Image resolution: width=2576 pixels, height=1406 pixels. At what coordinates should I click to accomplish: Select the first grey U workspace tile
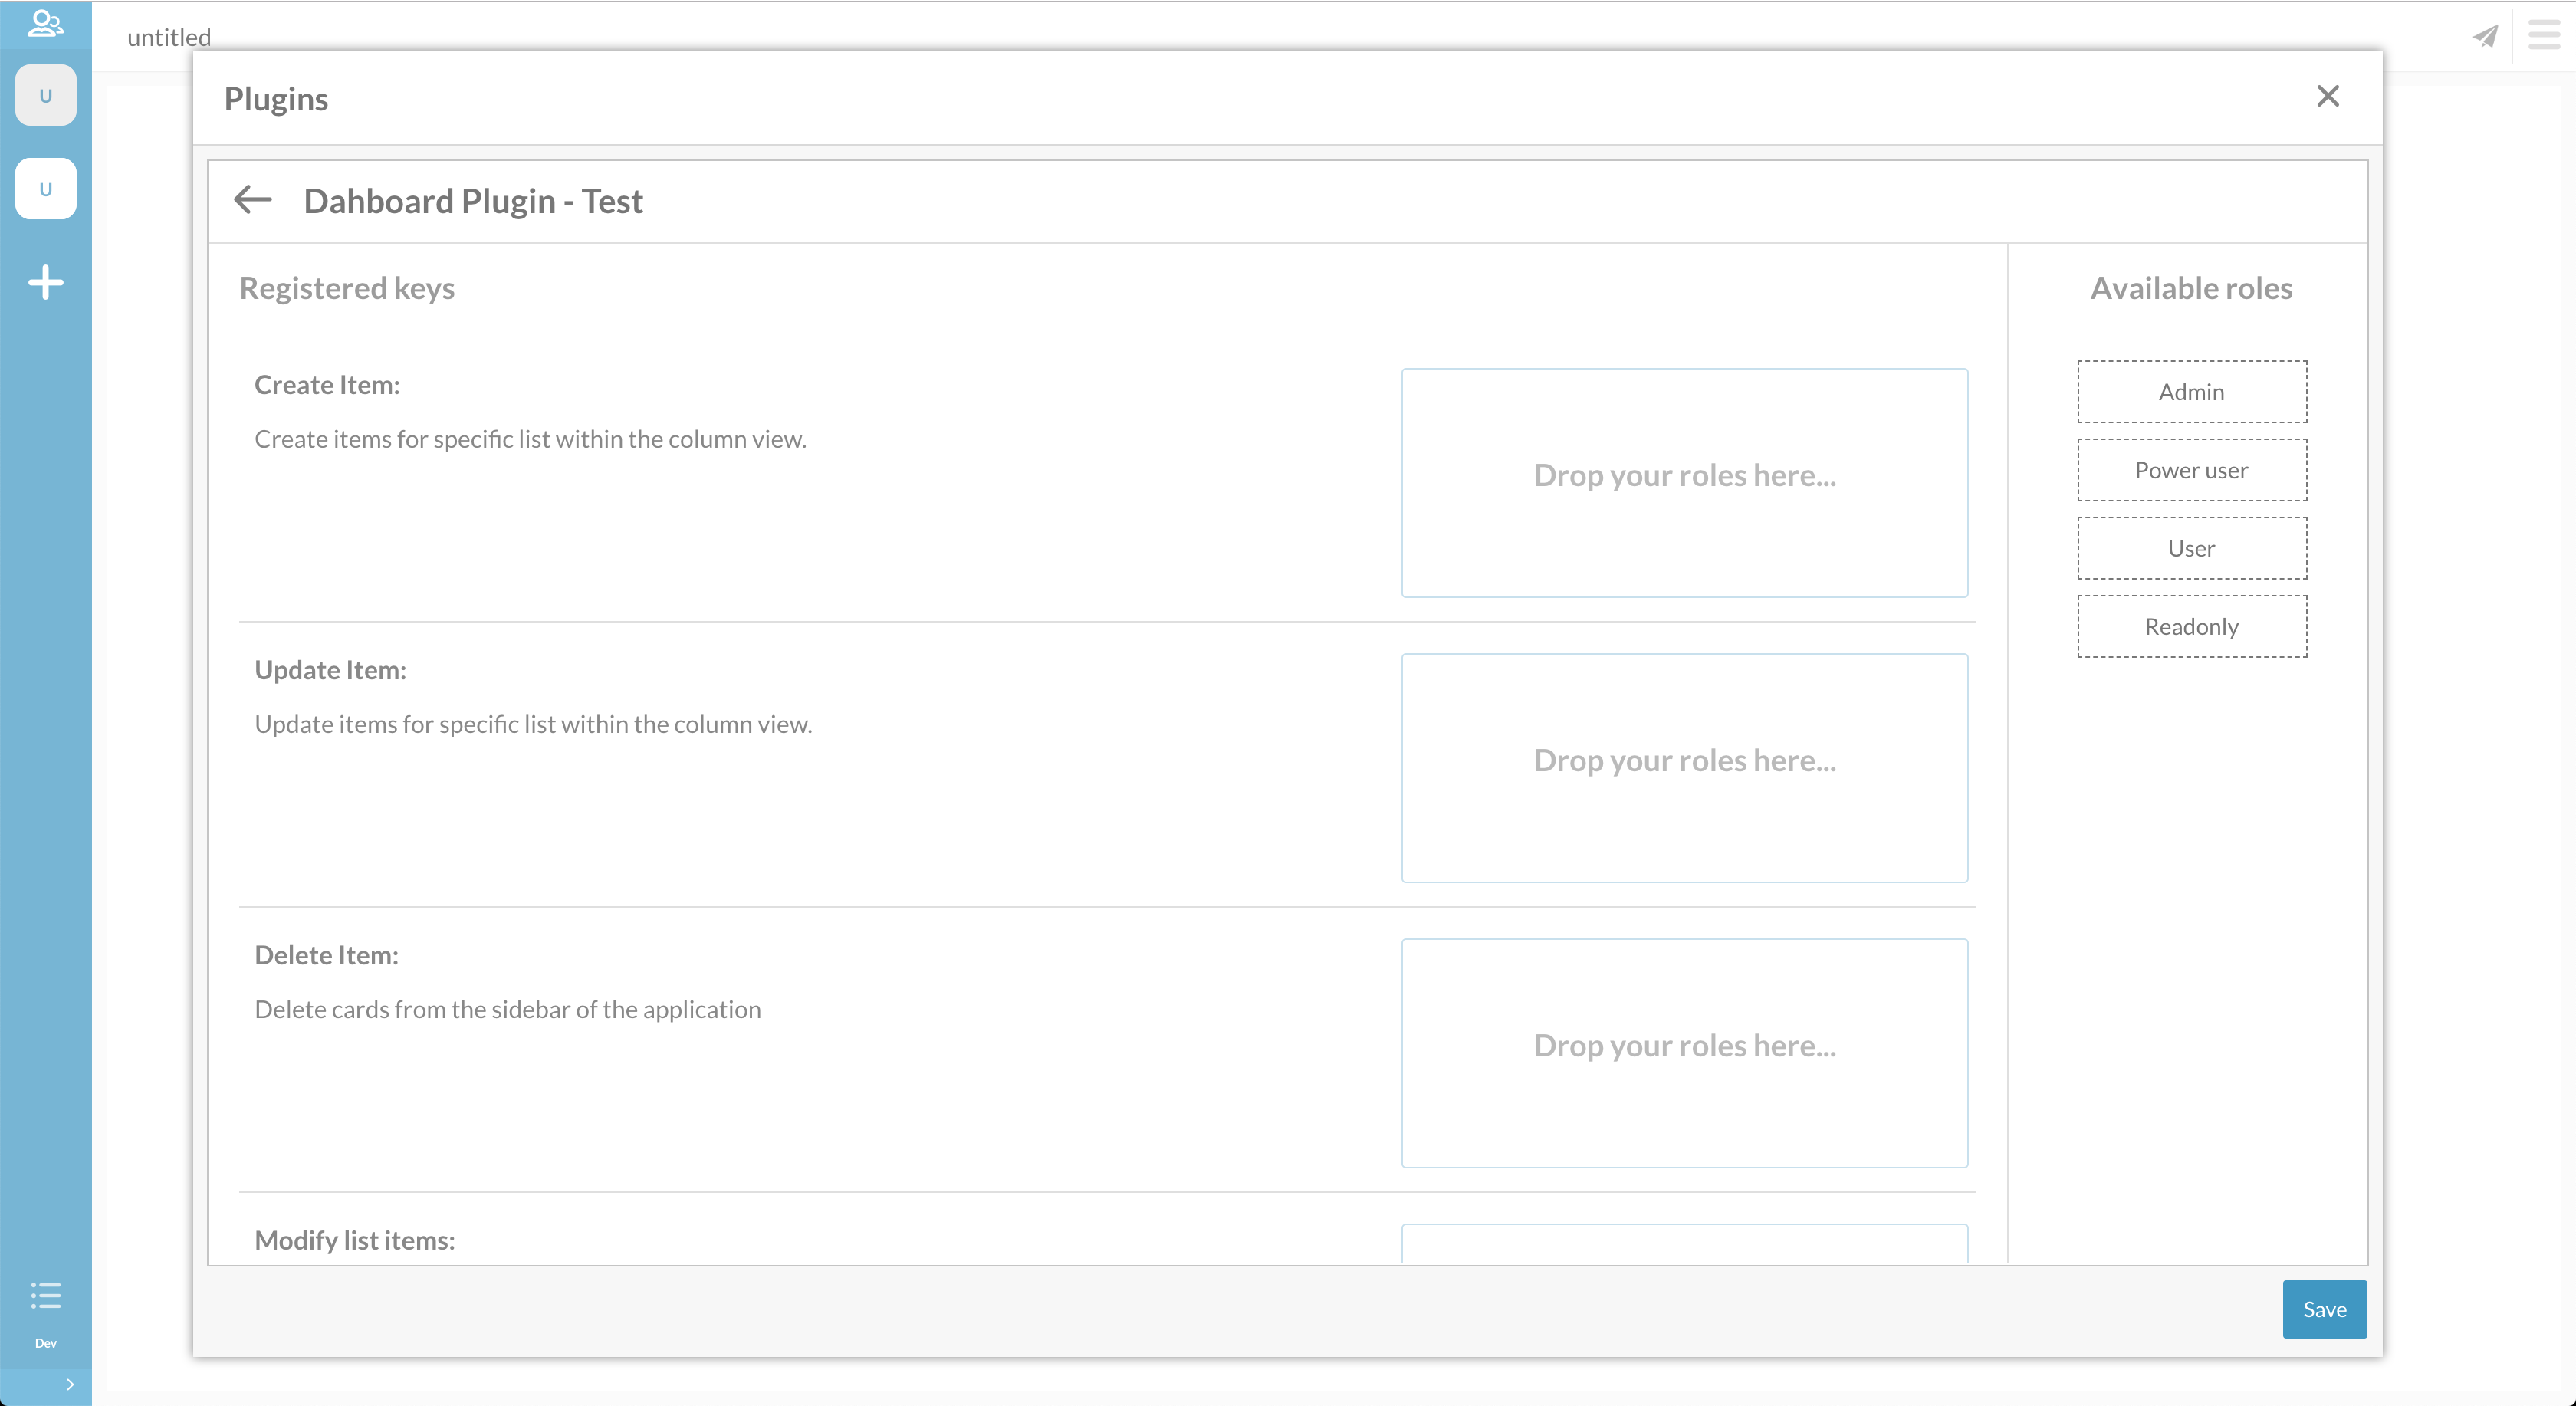pos(45,96)
